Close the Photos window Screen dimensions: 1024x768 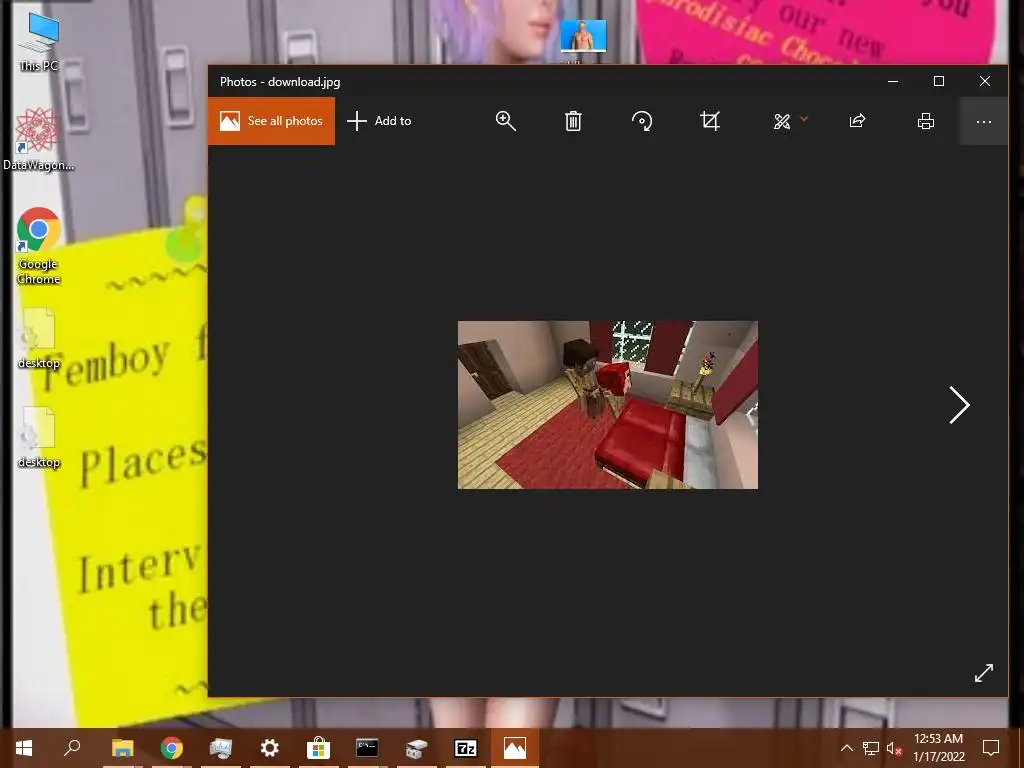tap(985, 82)
